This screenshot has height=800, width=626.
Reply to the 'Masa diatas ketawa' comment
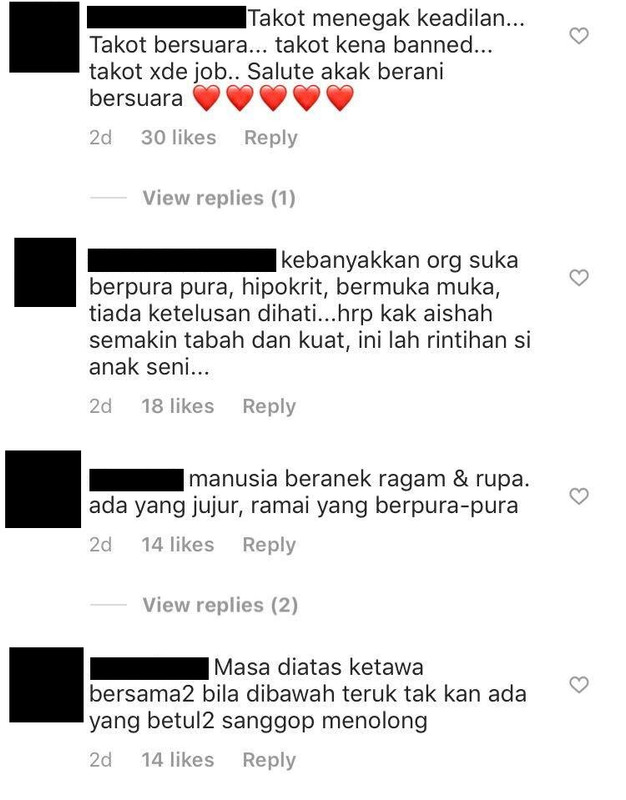click(269, 760)
